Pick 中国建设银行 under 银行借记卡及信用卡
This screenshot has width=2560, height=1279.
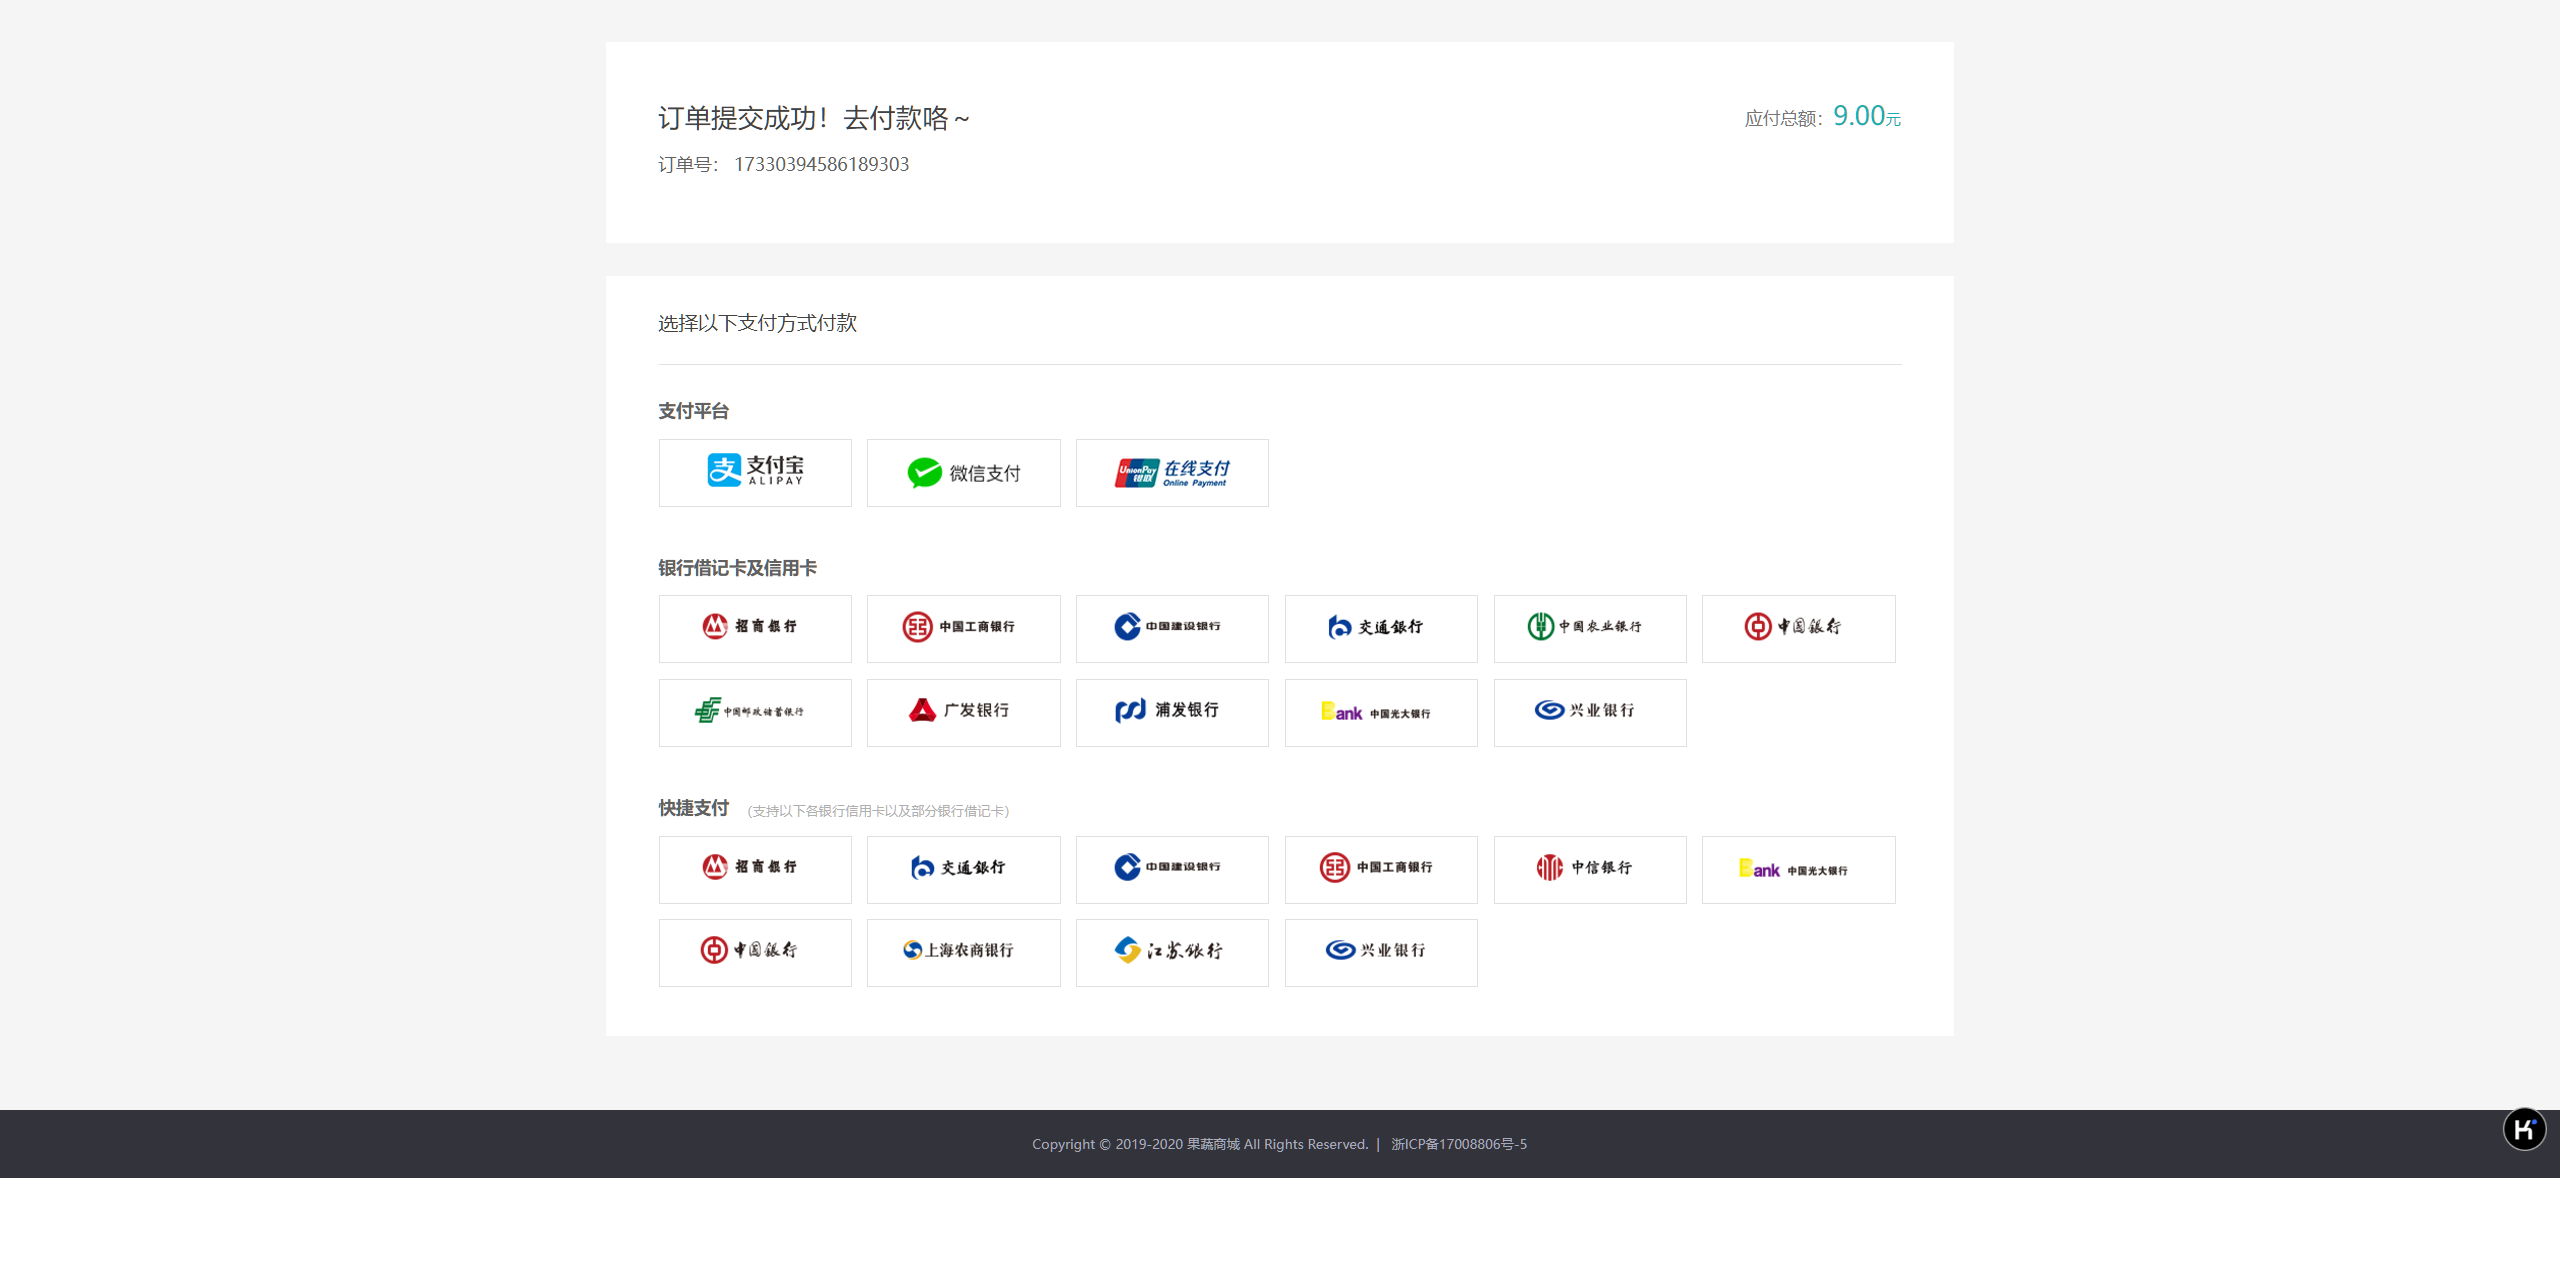[1172, 629]
